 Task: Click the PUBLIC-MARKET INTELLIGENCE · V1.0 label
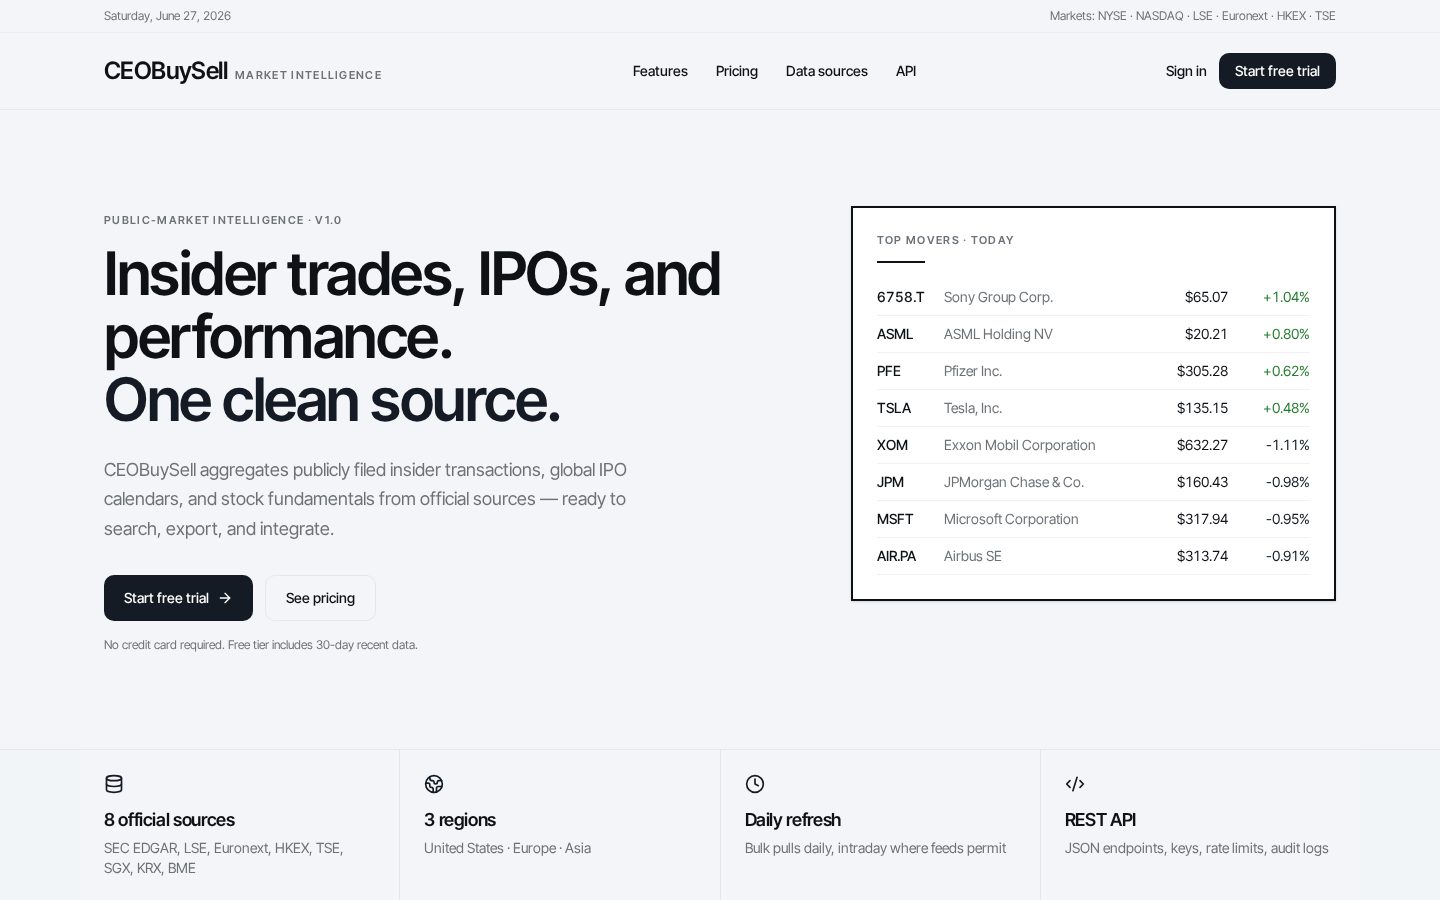click(x=223, y=220)
